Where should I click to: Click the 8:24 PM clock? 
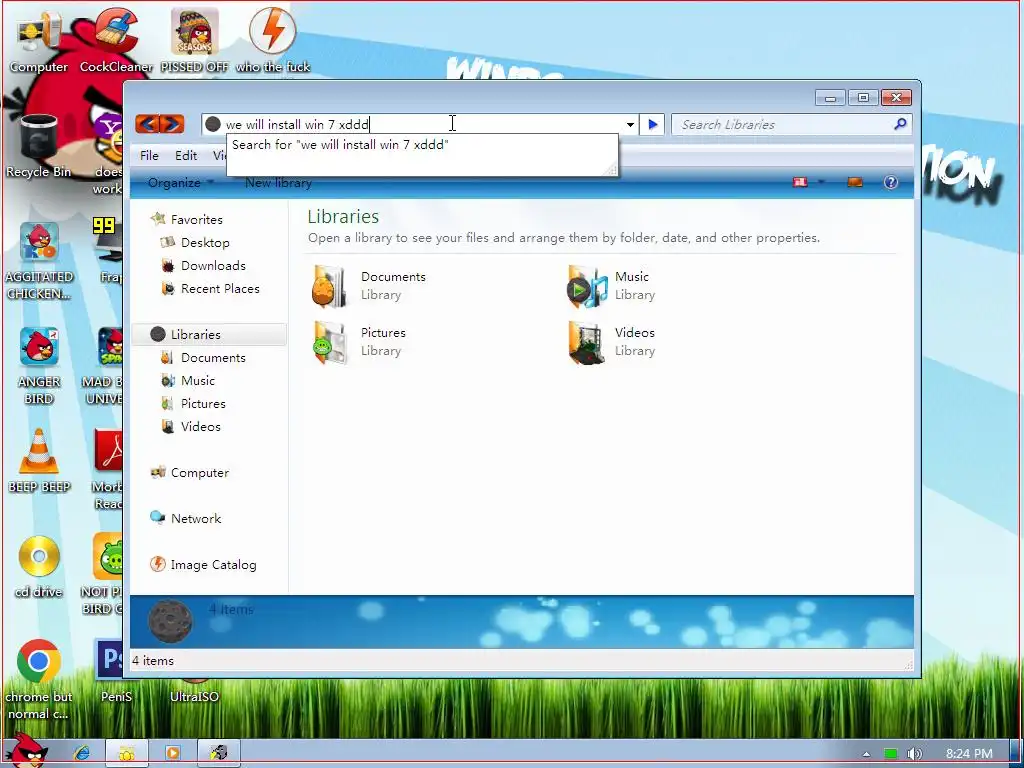click(969, 754)
